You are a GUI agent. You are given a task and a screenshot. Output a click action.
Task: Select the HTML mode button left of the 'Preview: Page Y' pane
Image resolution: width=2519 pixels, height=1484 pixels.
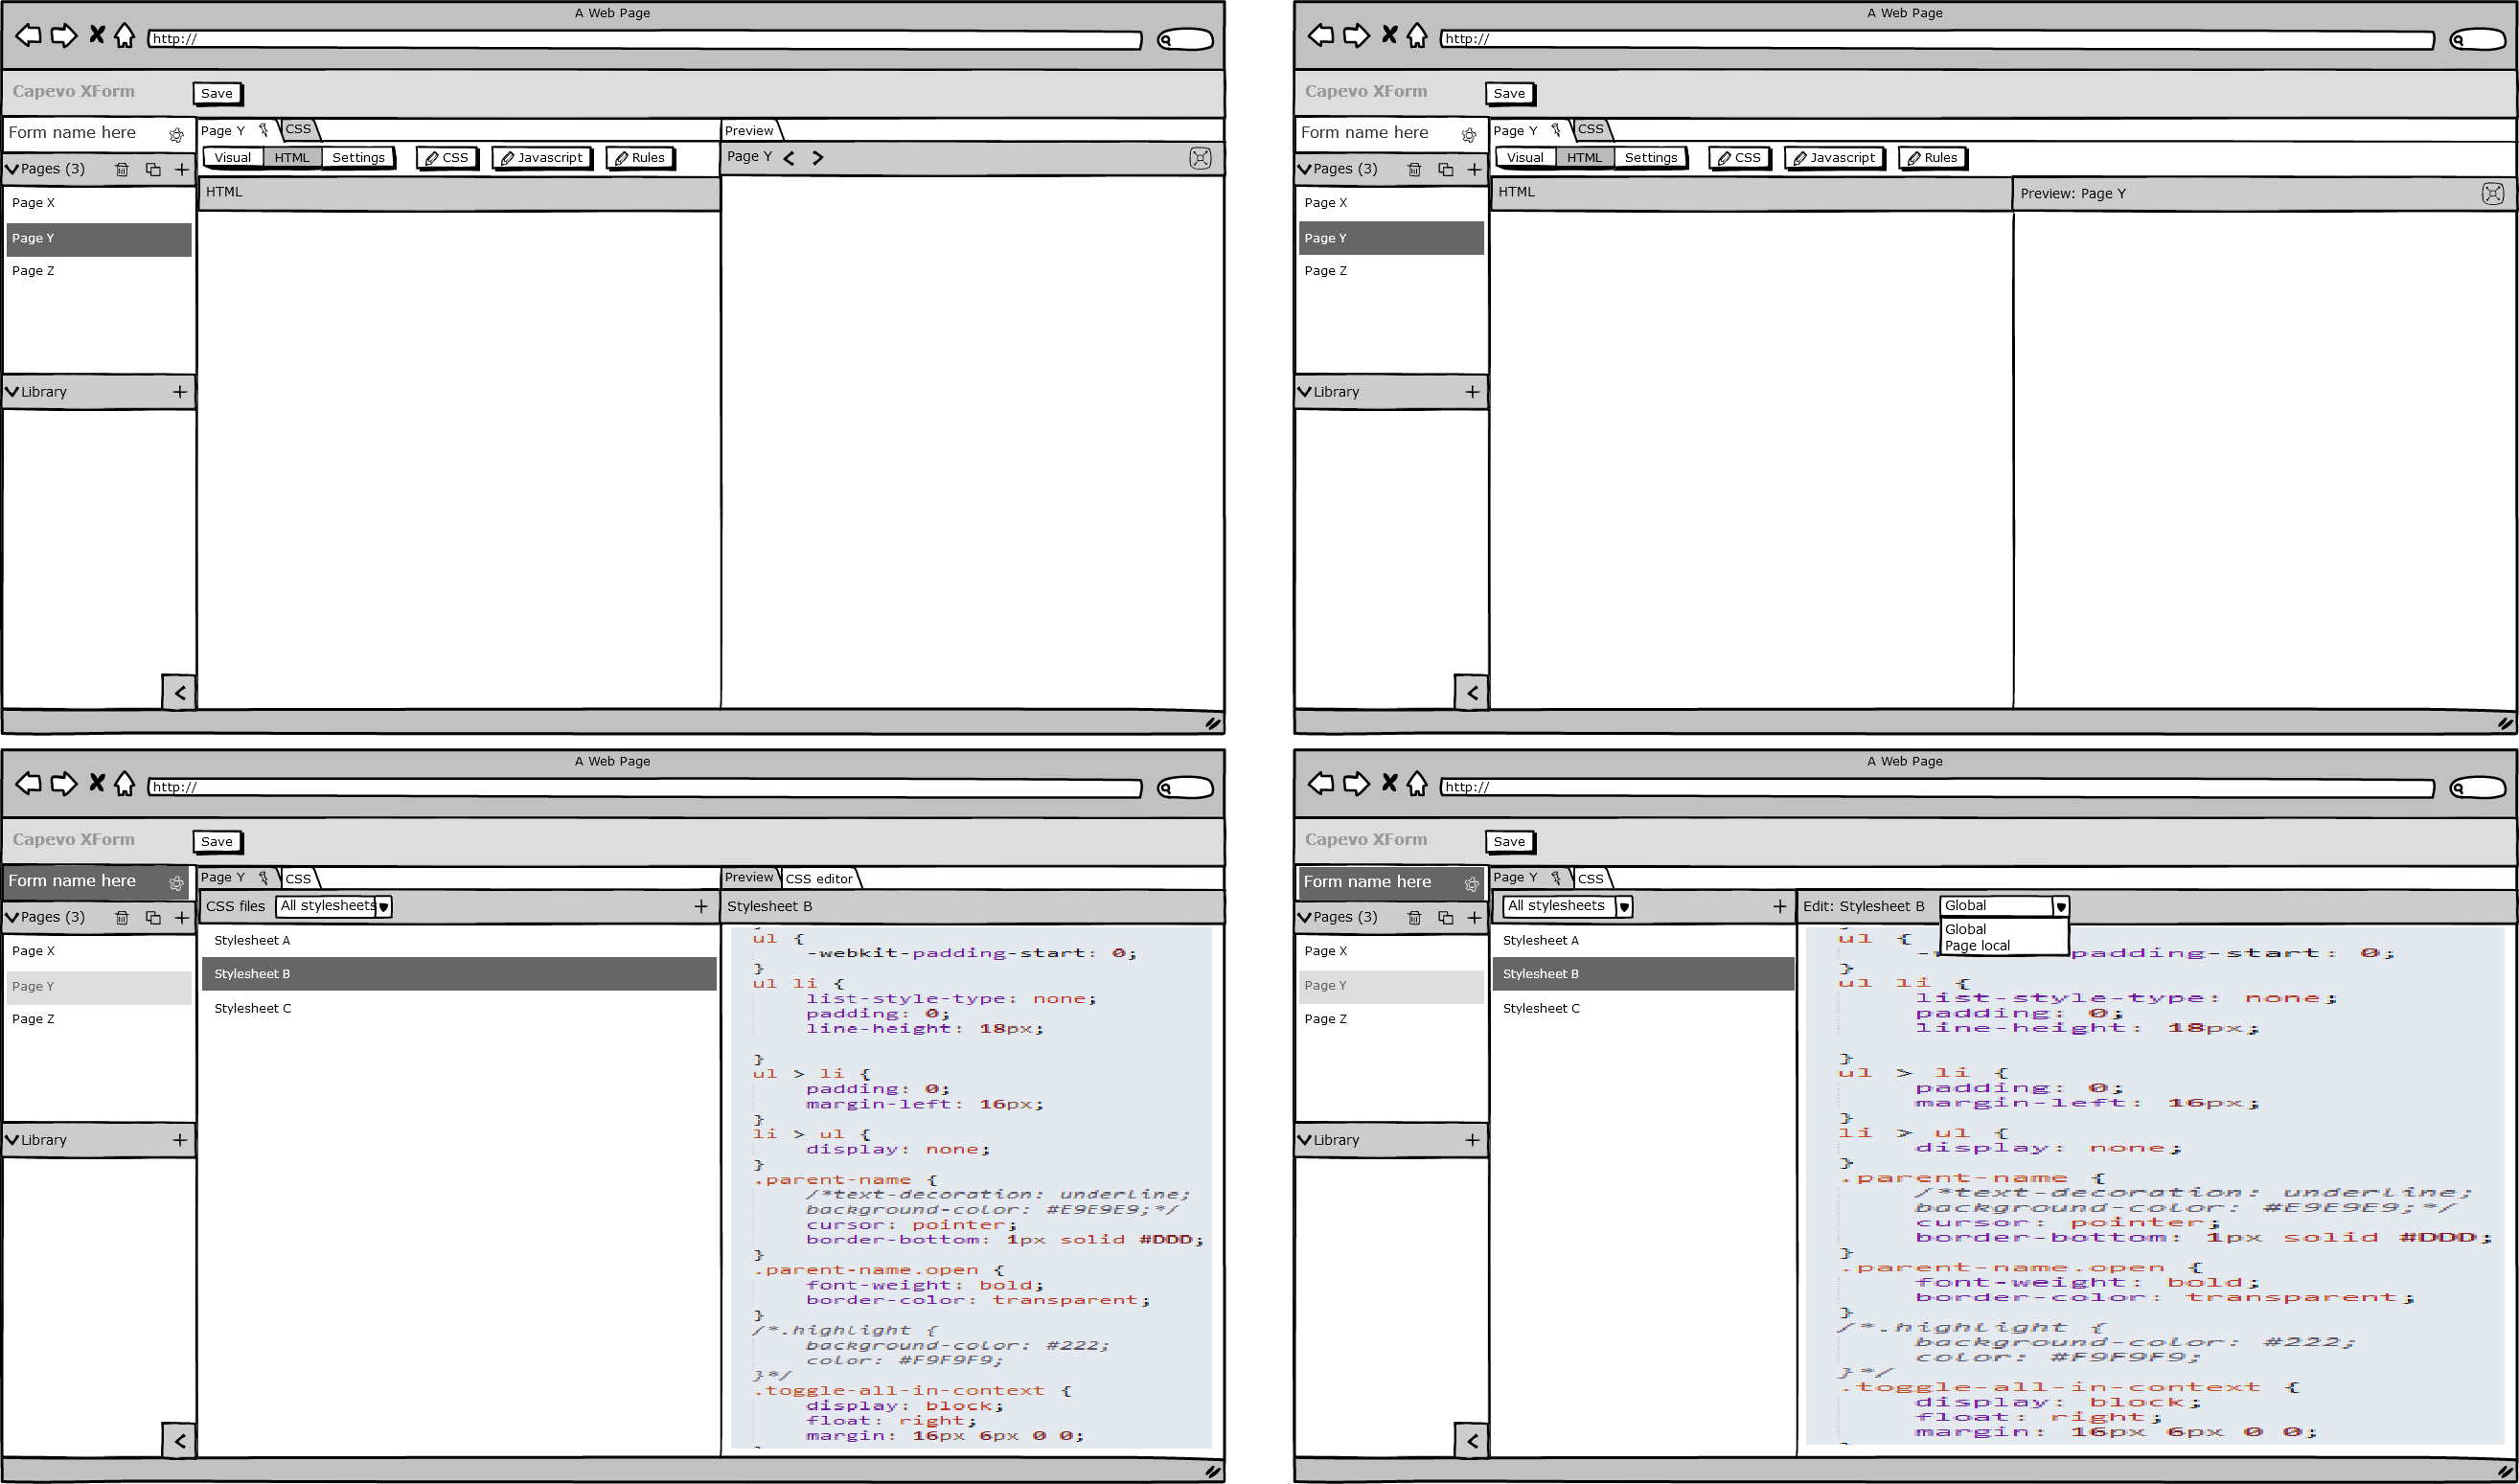(1584, 158)
